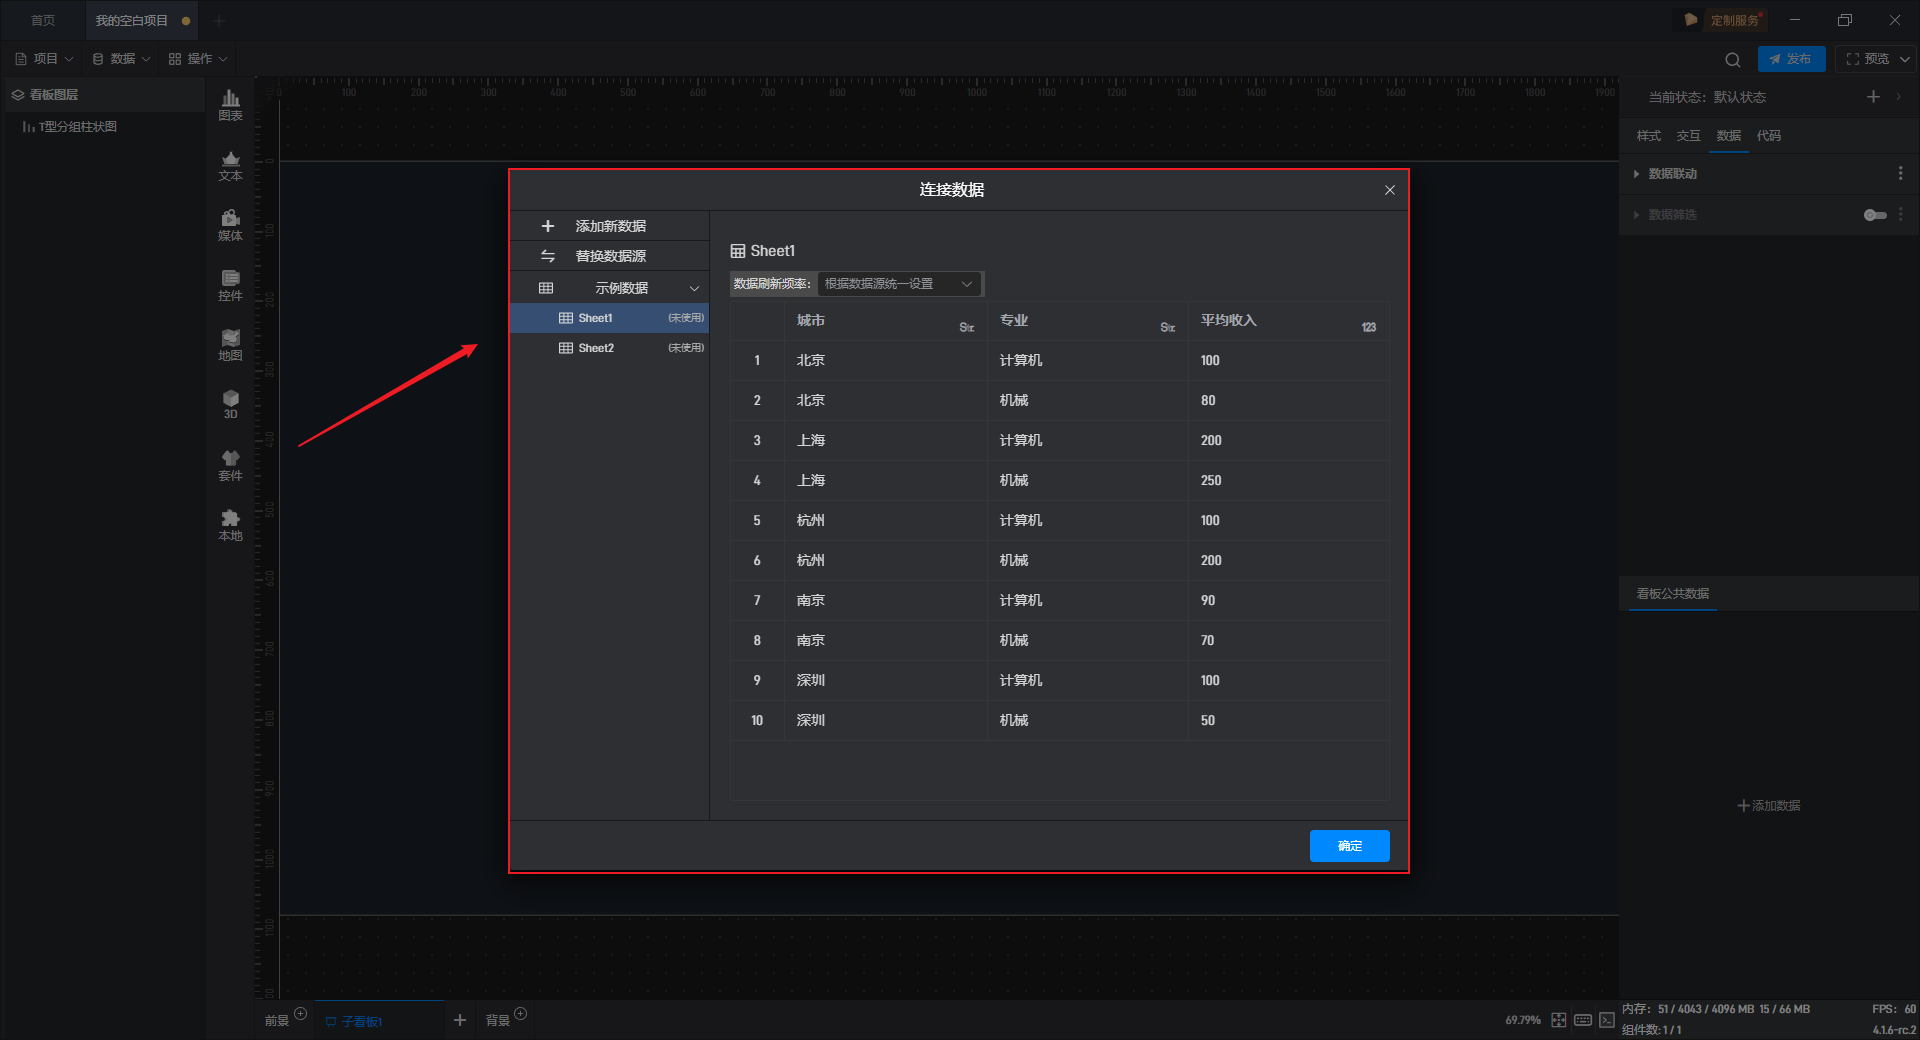Close the 连接数据 dialog
Screen dimensions: 1920x1040
1389,190
